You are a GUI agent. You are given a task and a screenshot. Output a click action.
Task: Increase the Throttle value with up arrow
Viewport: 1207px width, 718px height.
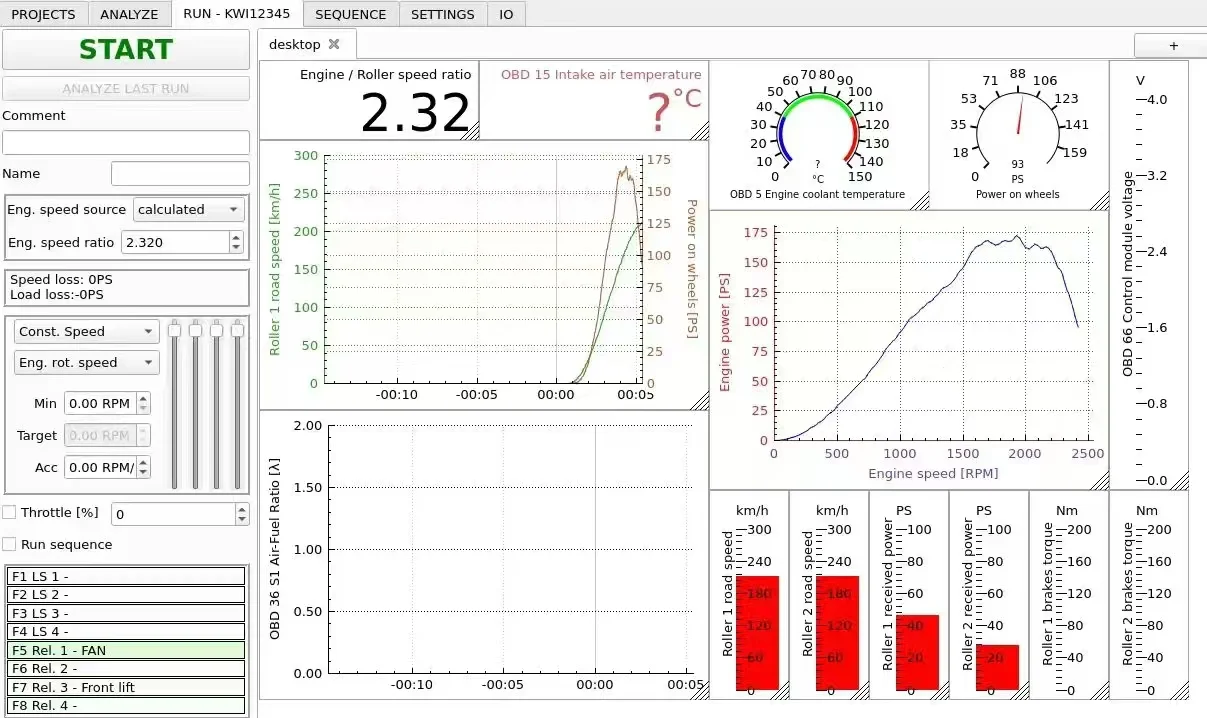(x=241, y=509)
